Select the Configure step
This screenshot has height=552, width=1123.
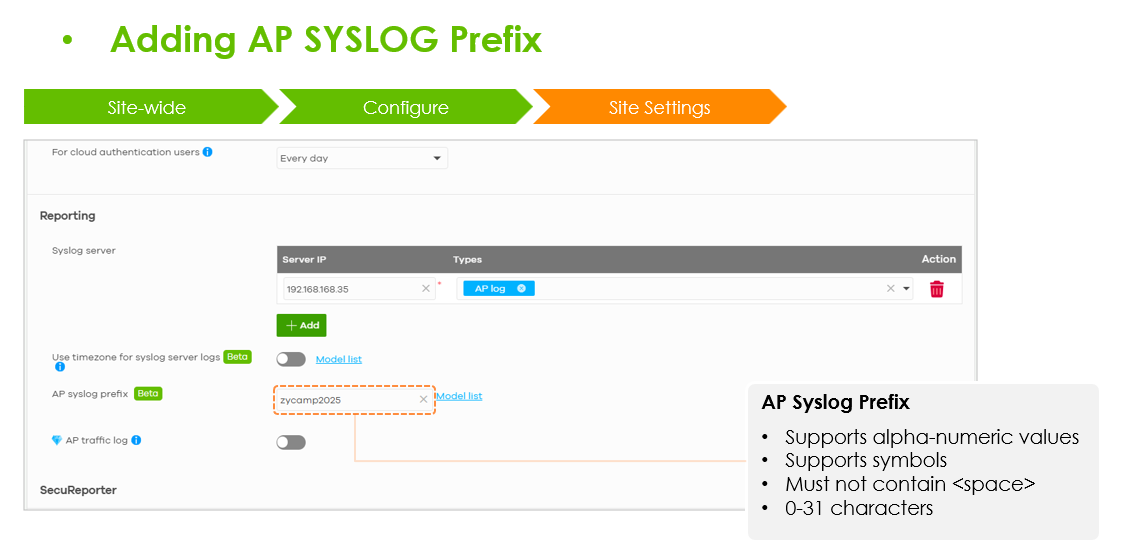tap(405, 108)
